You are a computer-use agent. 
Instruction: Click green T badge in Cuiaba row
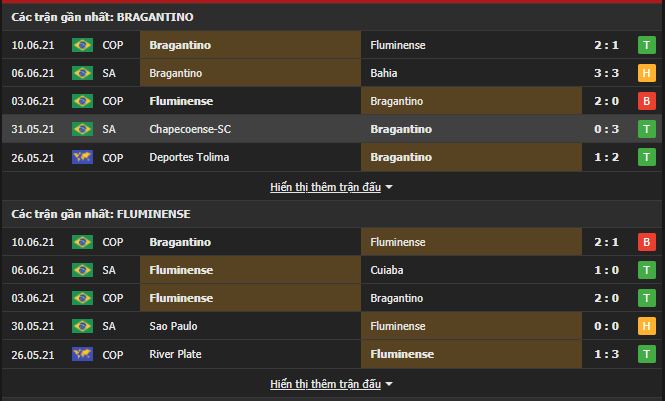coord(647,270)
